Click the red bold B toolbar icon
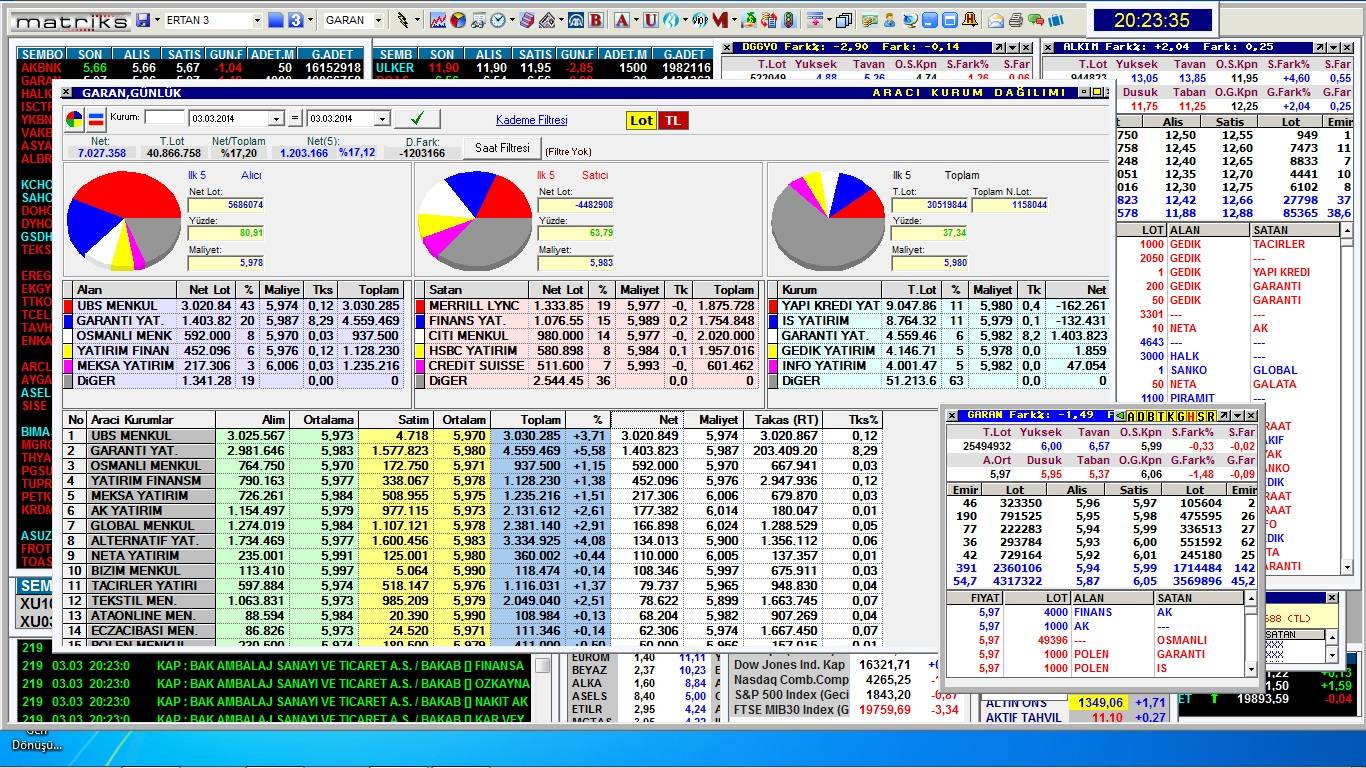The image size is (1366, 768). point(596,20)
